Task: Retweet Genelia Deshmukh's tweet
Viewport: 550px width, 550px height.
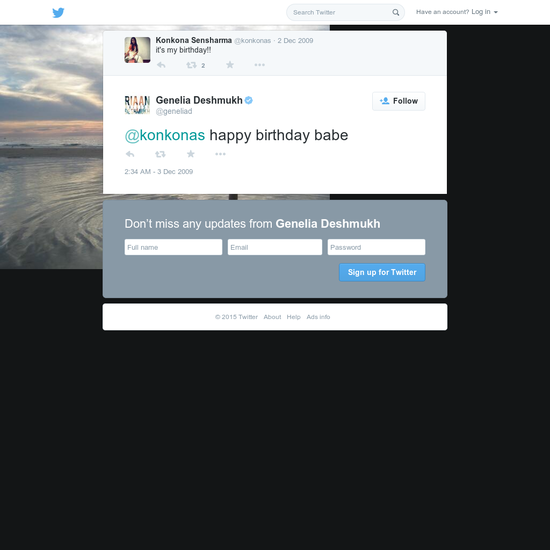Action: click(x=160, y=154)
